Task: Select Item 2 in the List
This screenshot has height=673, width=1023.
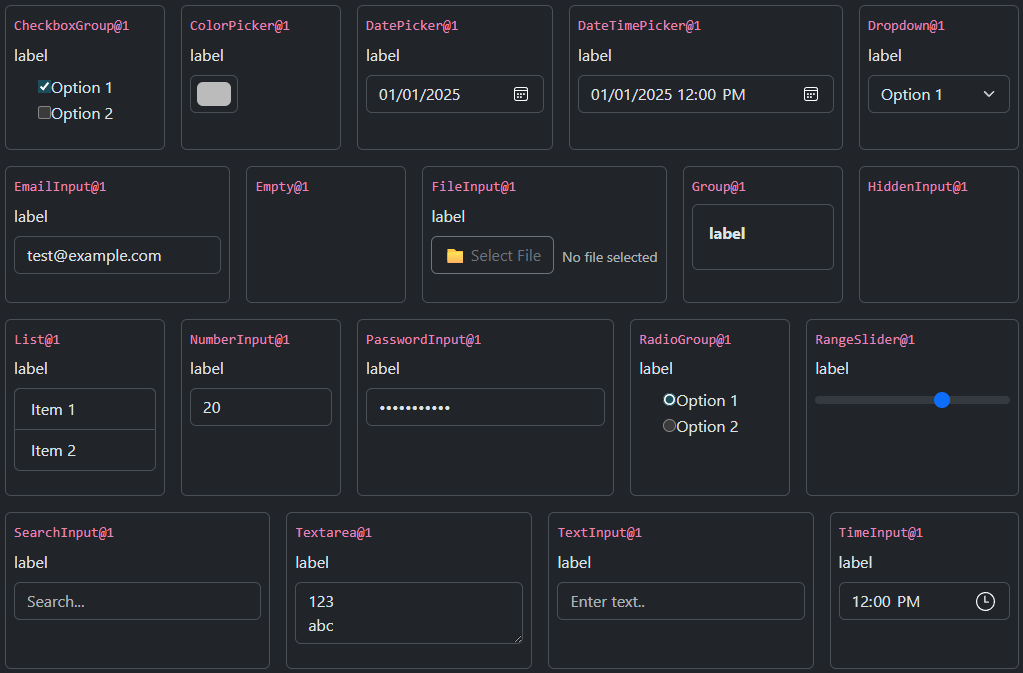Action: click(84, 450)
